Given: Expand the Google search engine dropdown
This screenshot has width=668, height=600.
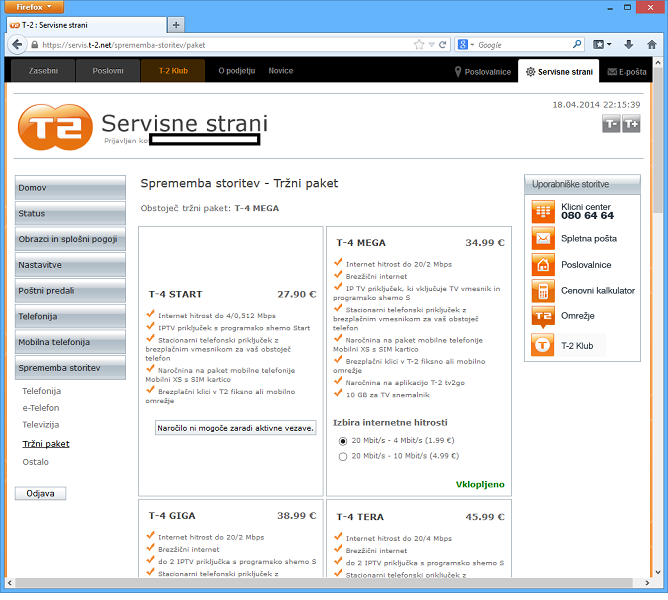Looking at the screenshot, I should coord(467,45).
